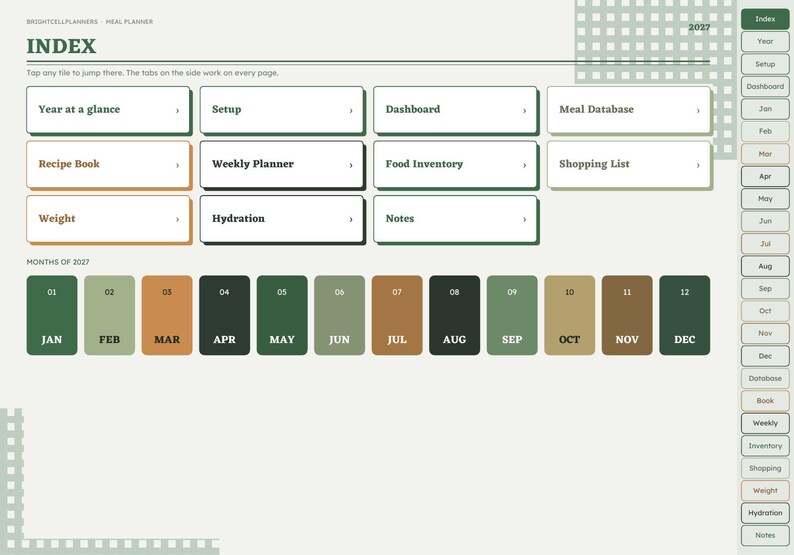The image size is (794, 555).
Task: Switch to the Year side tab
Action: click(765, 42)
